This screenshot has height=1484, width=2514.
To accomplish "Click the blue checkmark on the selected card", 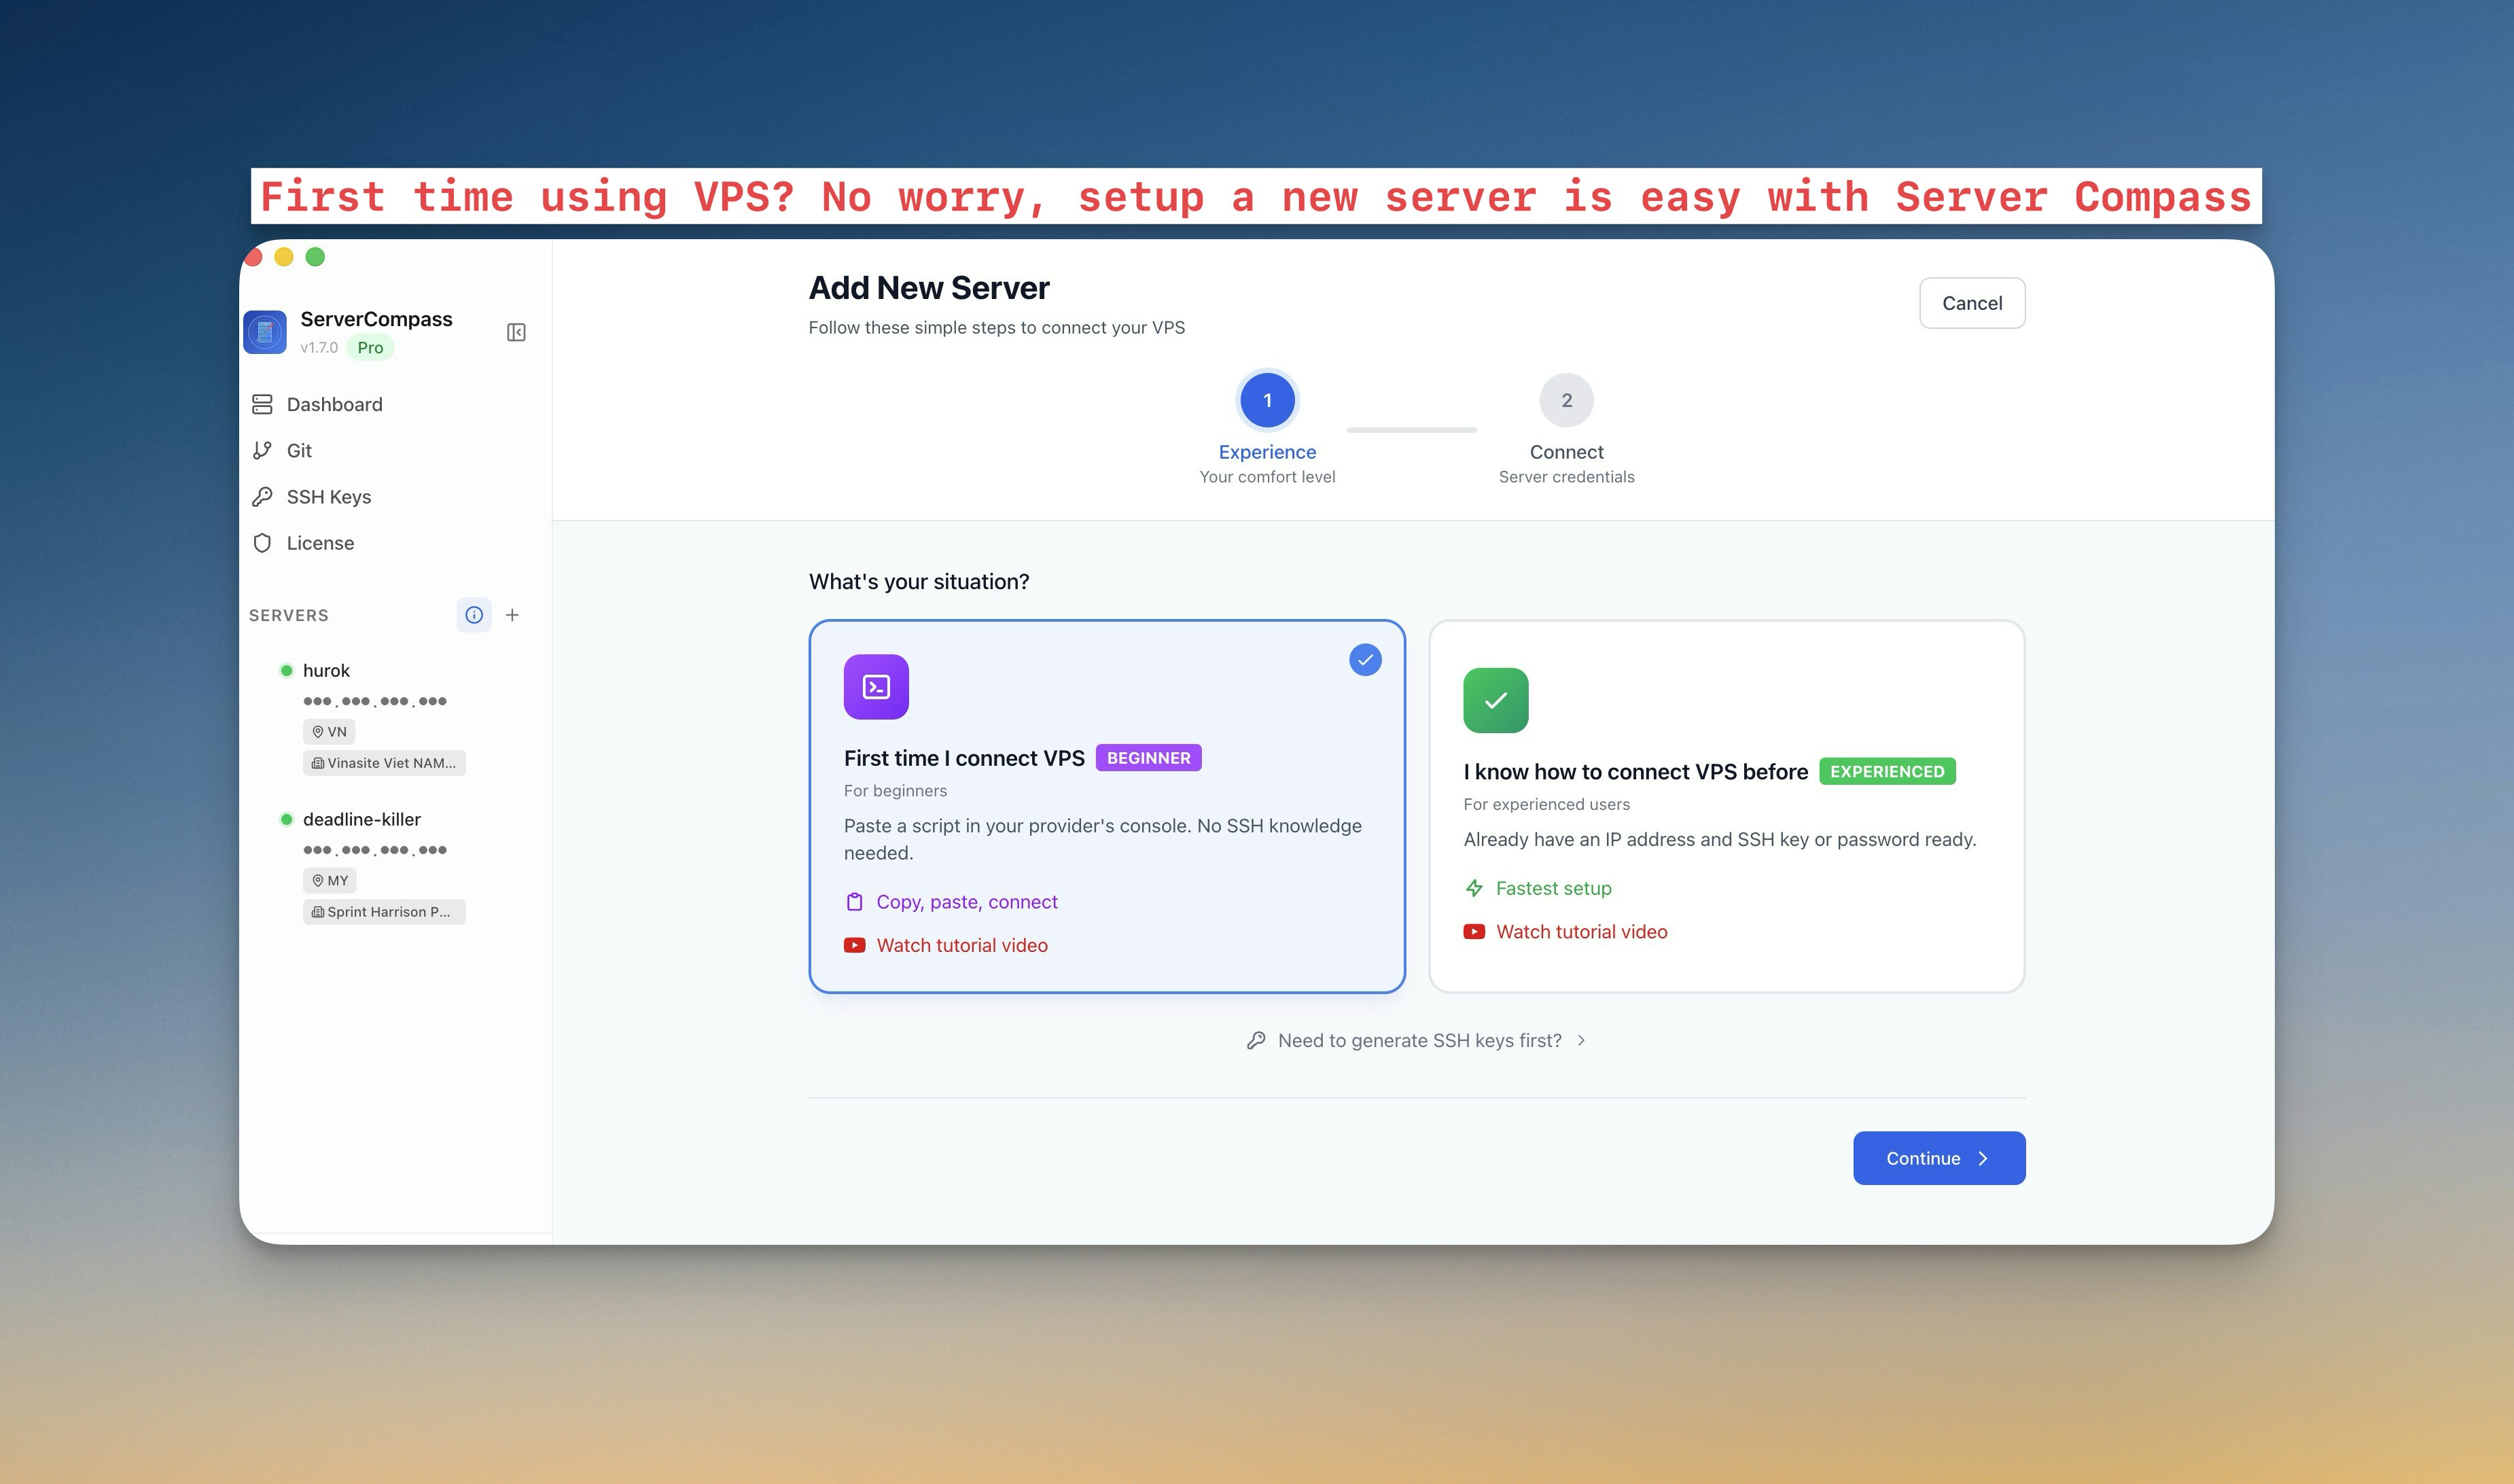I will coord(1365,659).
